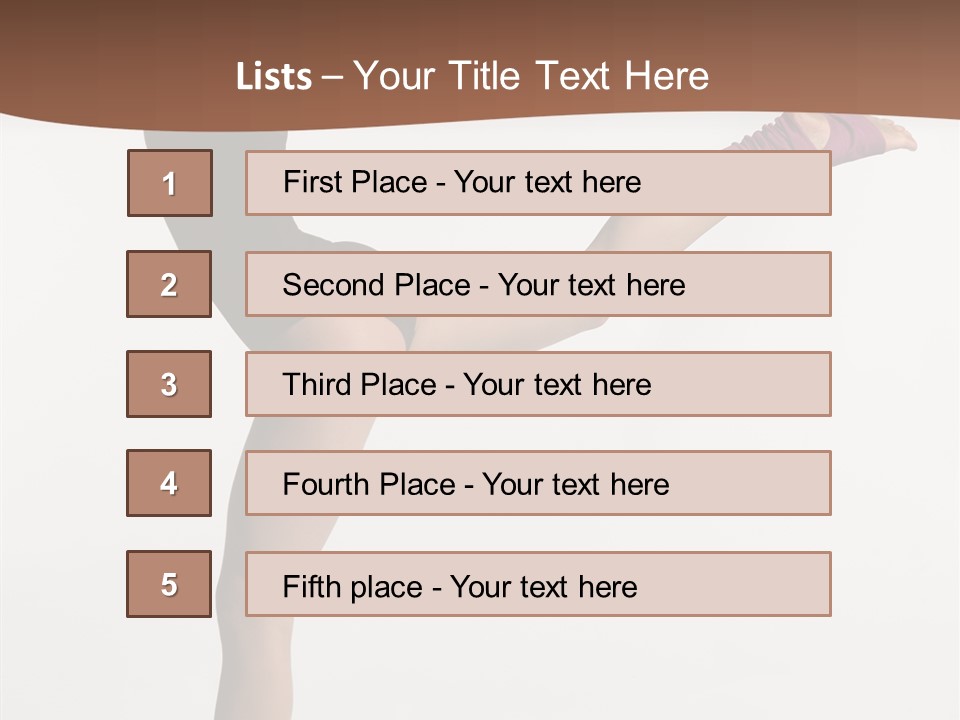Select the number 5 box
960x720 pixels.
169,584
